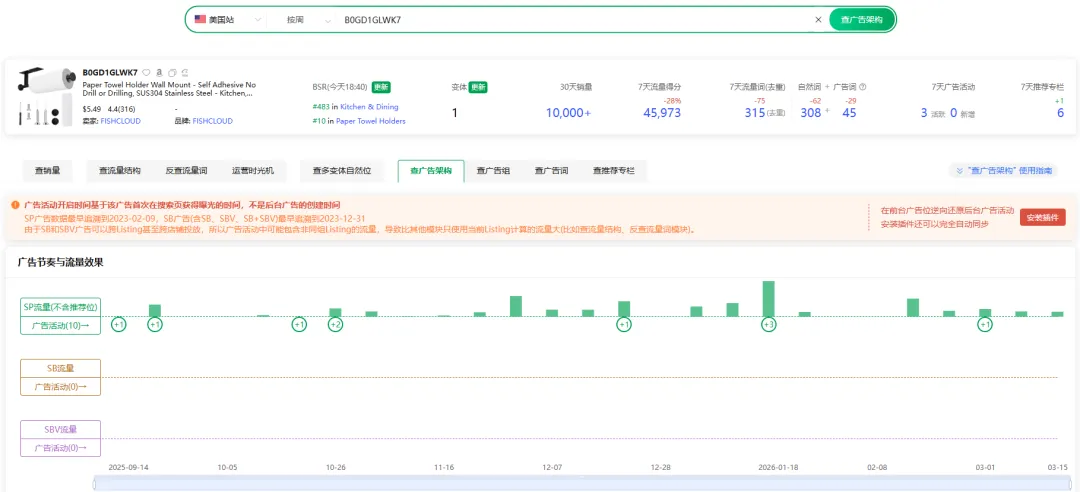1080x492 pixels.
Task: Click the help question mark beside 广告词
Action: coord(862,87)
